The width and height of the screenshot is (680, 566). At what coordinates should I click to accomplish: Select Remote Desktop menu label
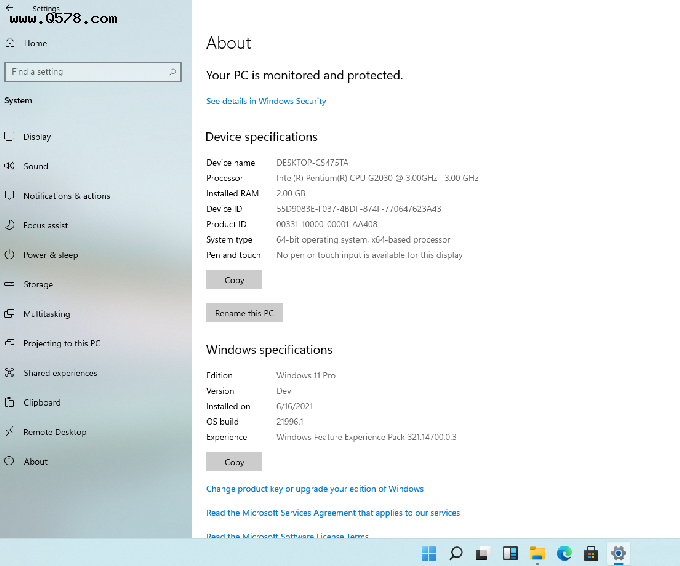point(55,432)
